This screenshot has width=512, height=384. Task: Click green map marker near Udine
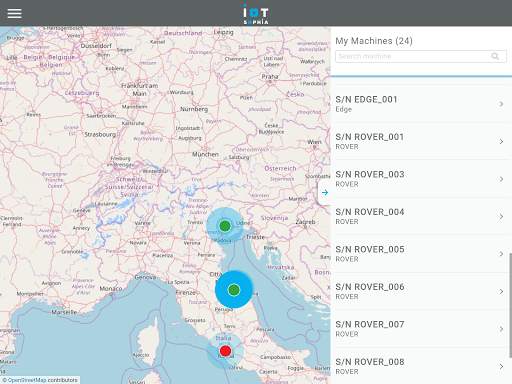tap(225, 226)
